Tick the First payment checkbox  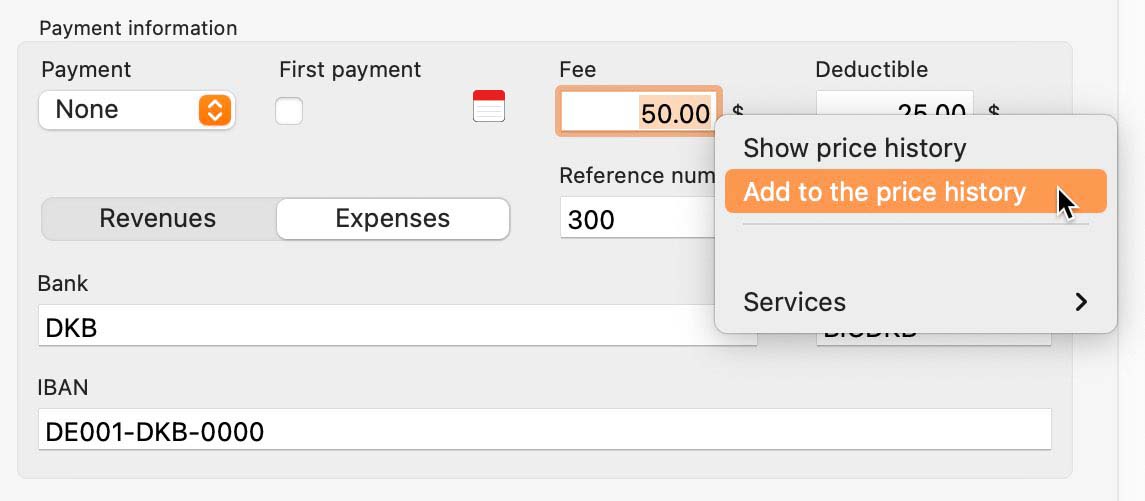pos(289,111)
